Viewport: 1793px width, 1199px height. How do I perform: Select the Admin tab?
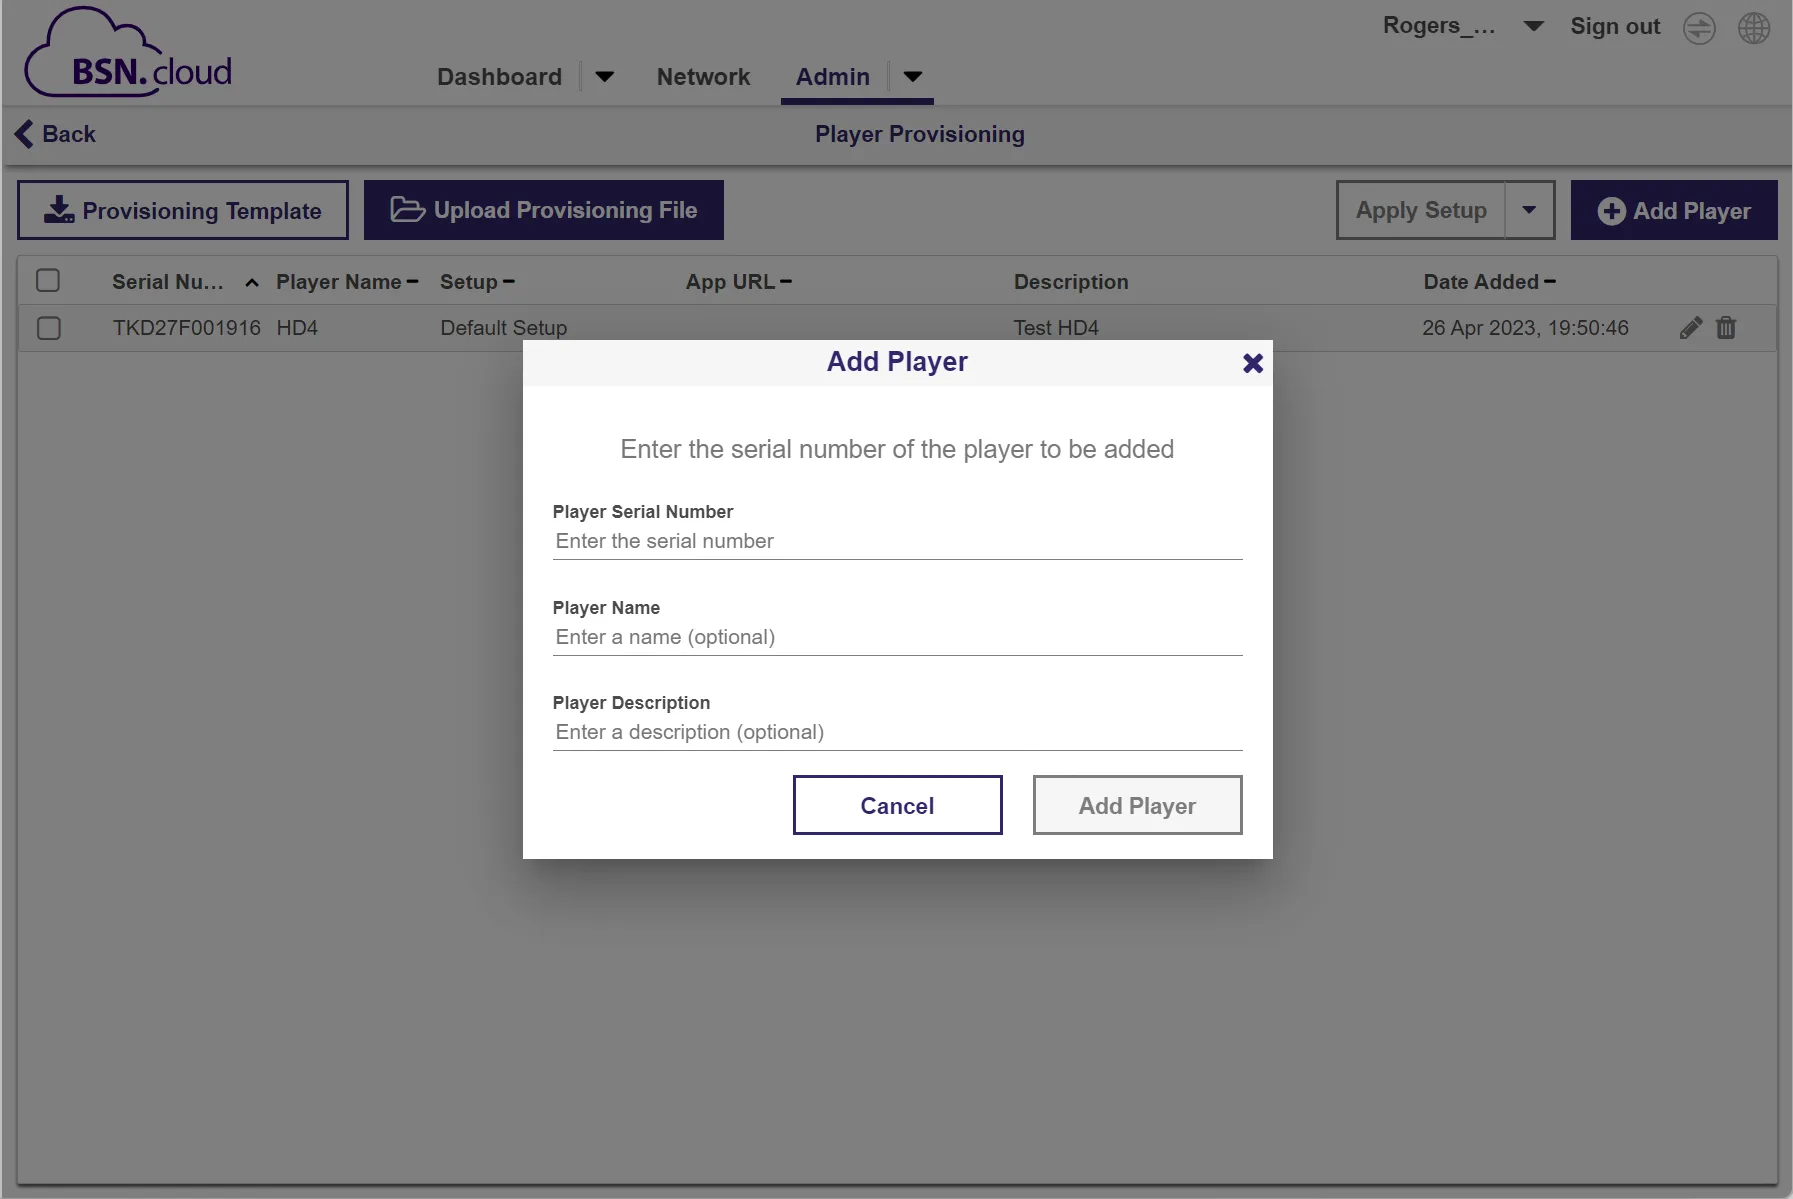(x=833, y=77)
